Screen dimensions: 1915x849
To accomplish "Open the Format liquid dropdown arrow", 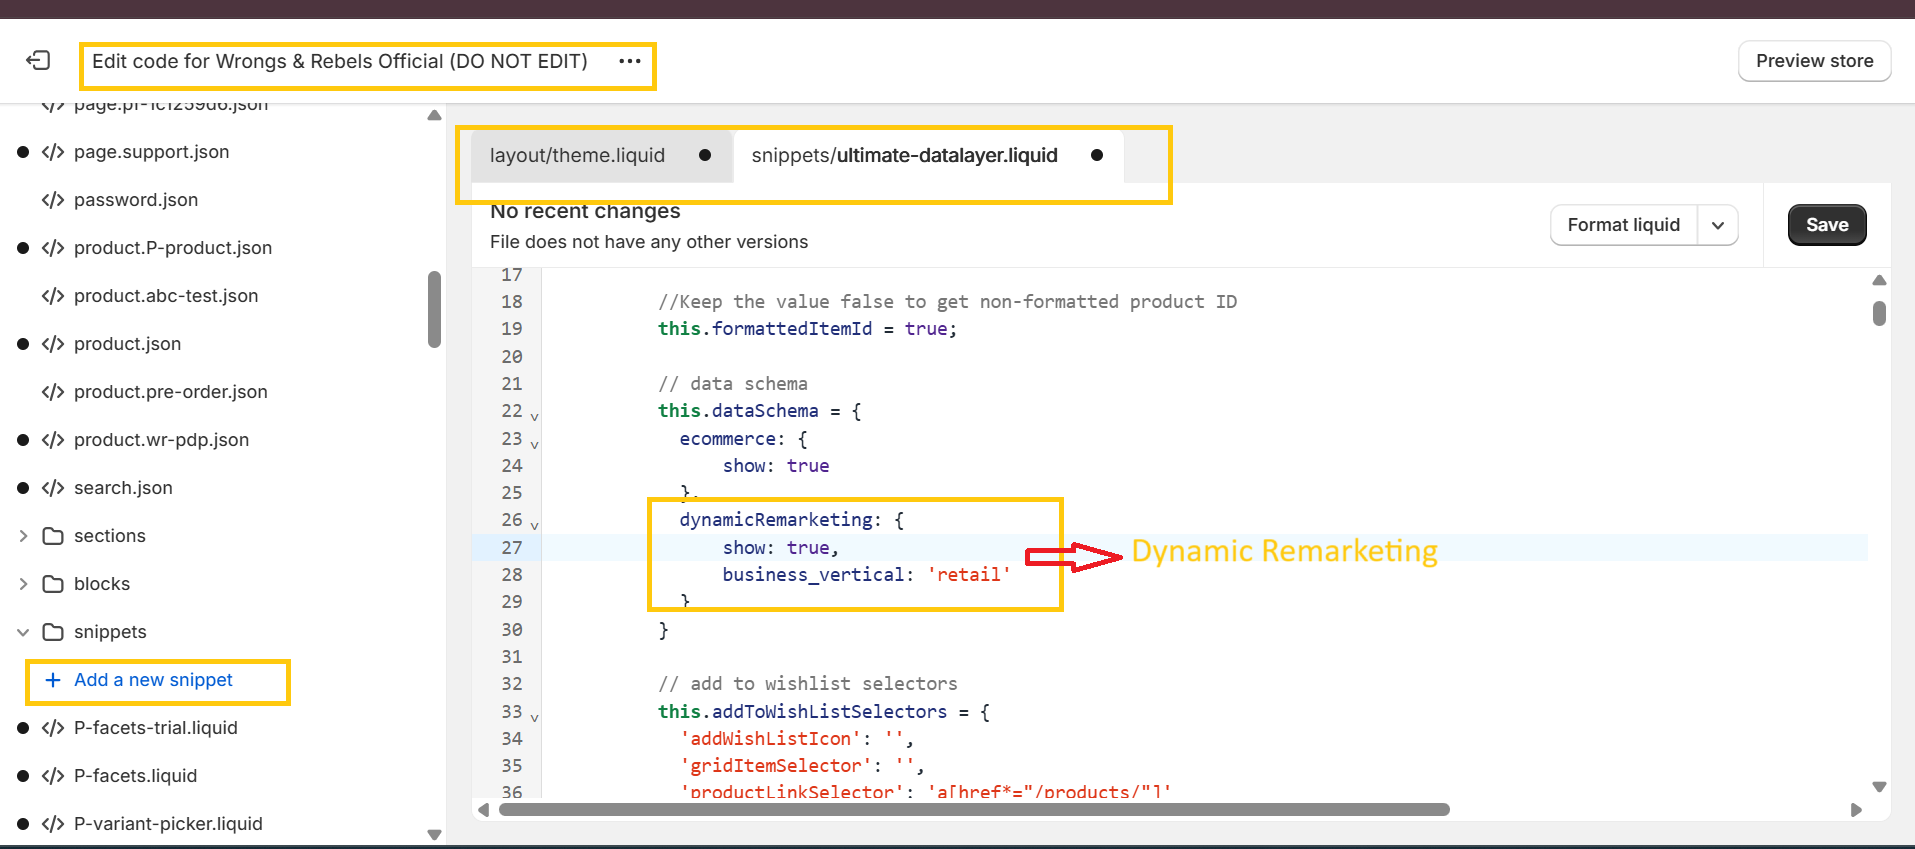I will (x=1718, y=225).
